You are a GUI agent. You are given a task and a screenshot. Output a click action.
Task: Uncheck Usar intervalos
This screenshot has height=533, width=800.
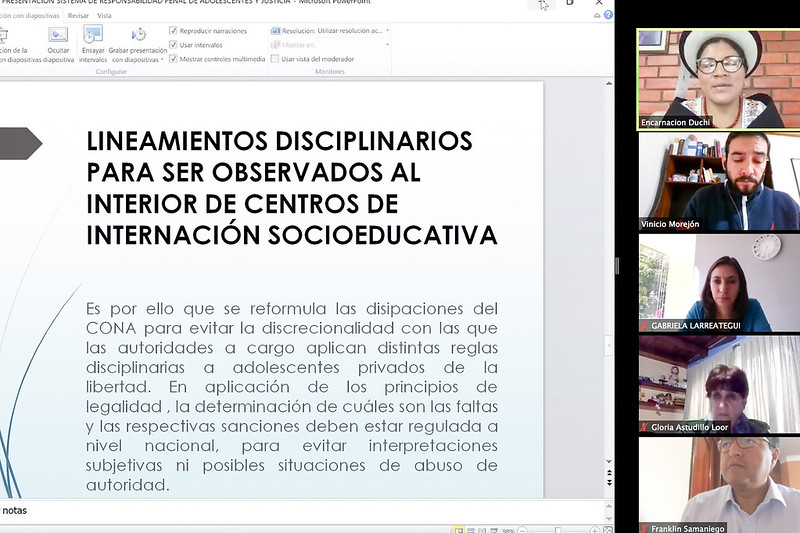coord(173,45)
